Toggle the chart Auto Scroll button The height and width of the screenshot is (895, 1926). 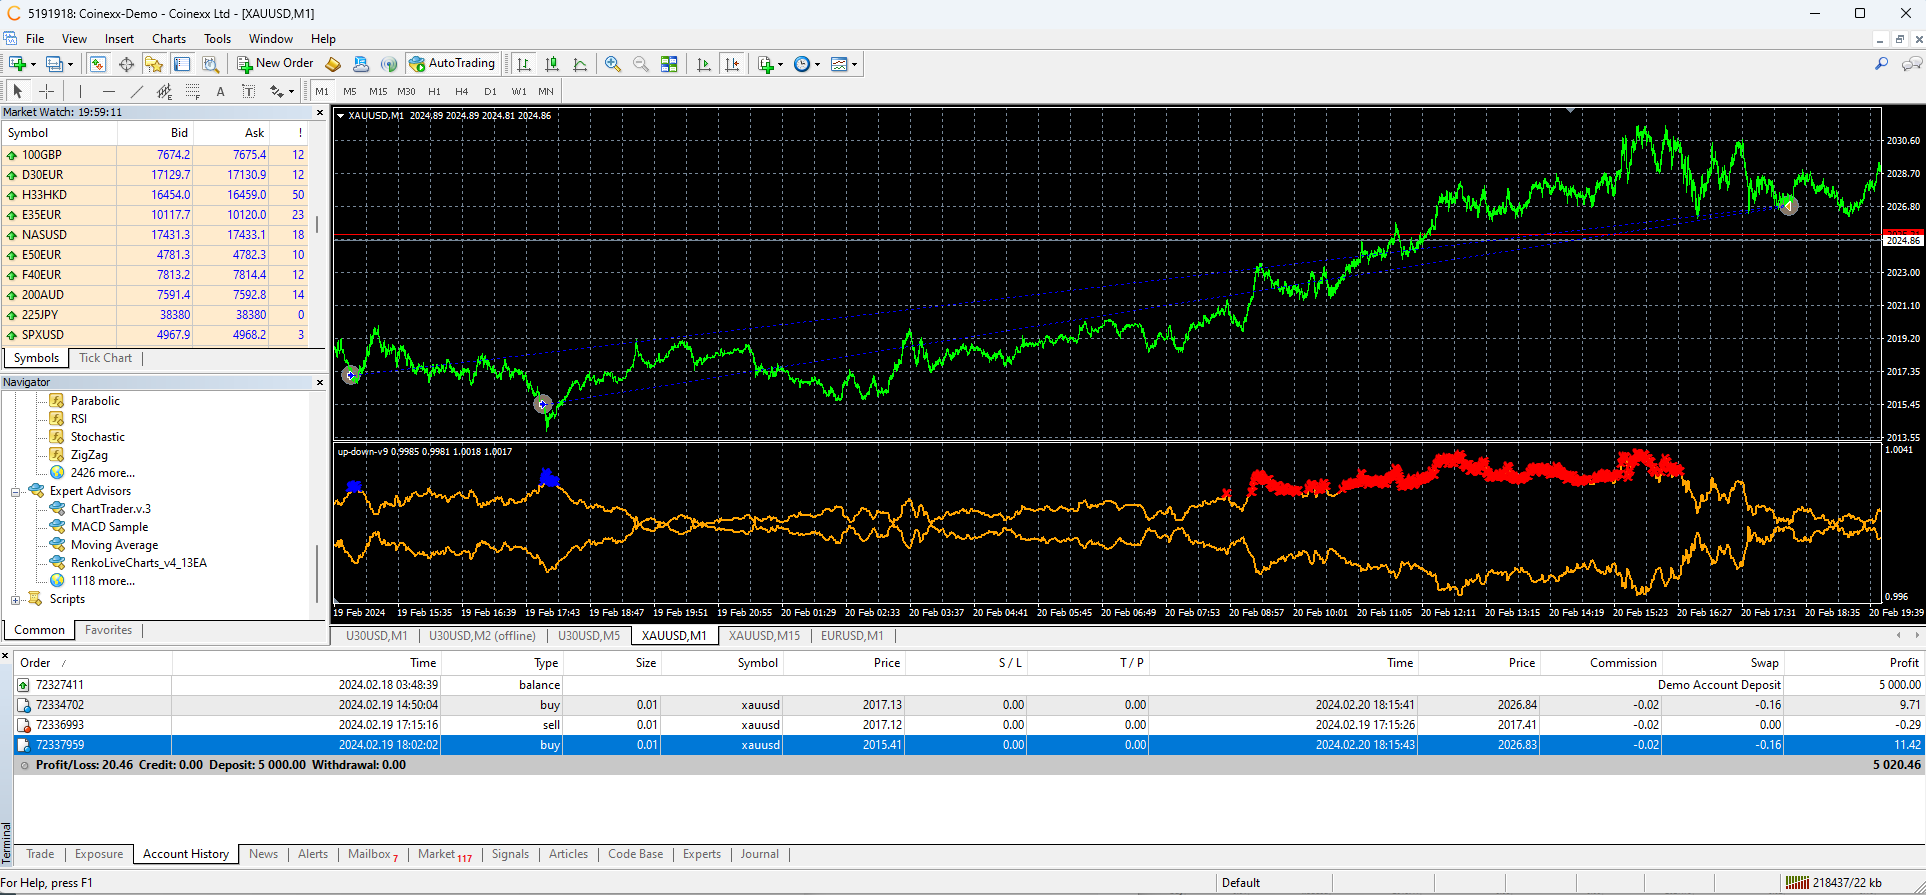click(x=704, y=64)
